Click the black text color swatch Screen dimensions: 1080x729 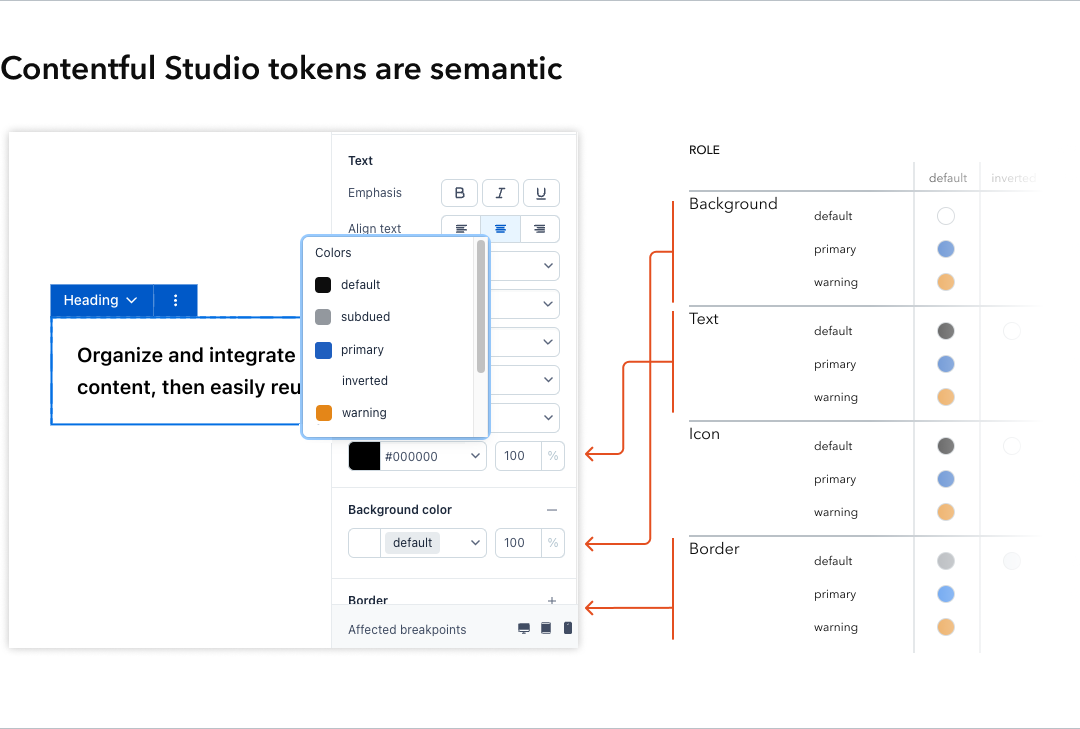click(x=363, y=455)
